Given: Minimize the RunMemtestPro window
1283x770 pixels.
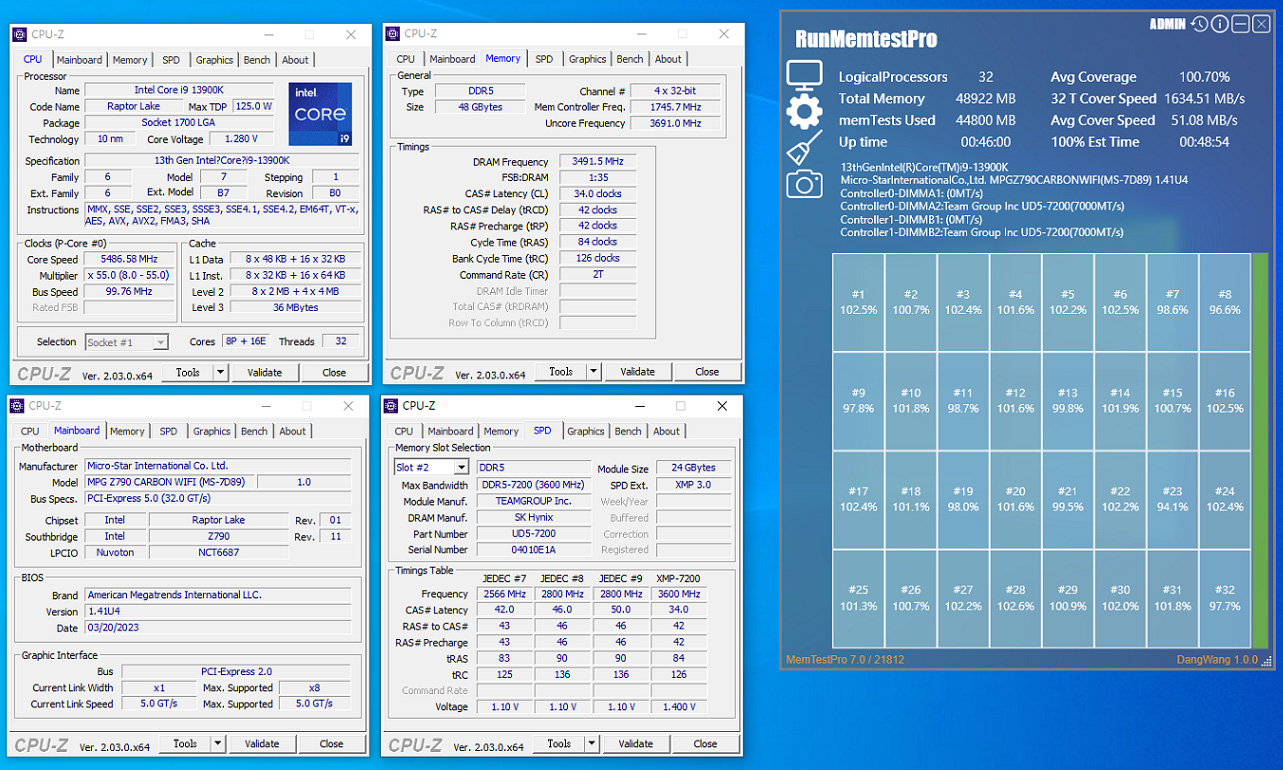Looking at the screenshot, I should pyautogui.click(x=1240, y=24).
